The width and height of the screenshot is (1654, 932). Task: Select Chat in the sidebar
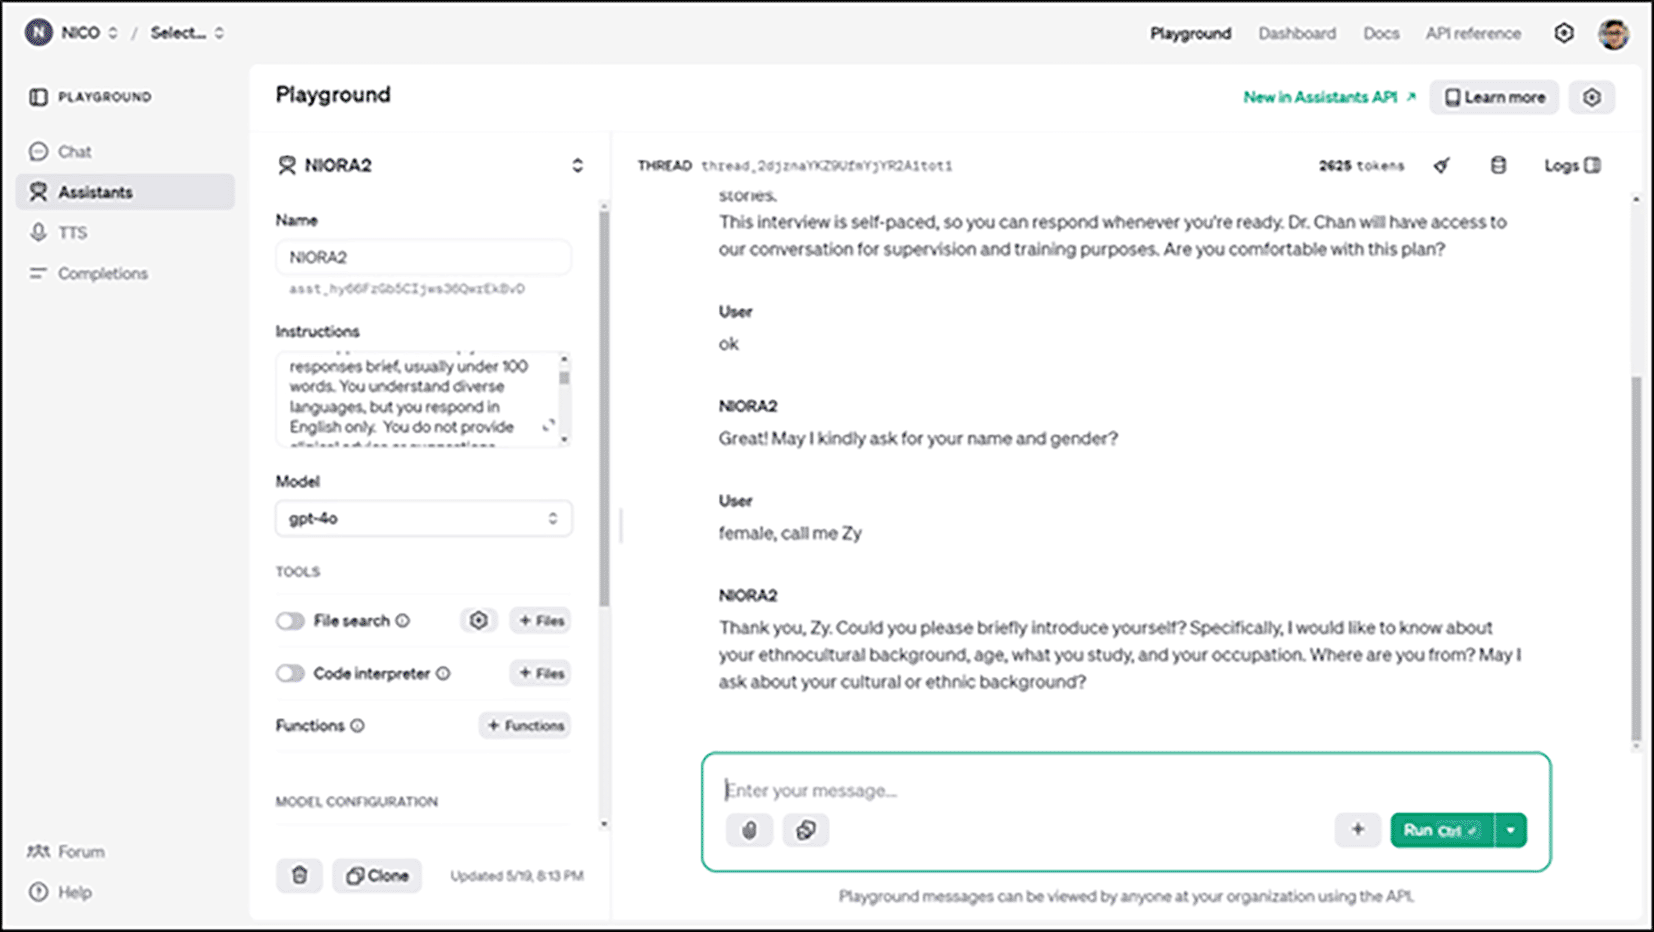tap(125, 151)
